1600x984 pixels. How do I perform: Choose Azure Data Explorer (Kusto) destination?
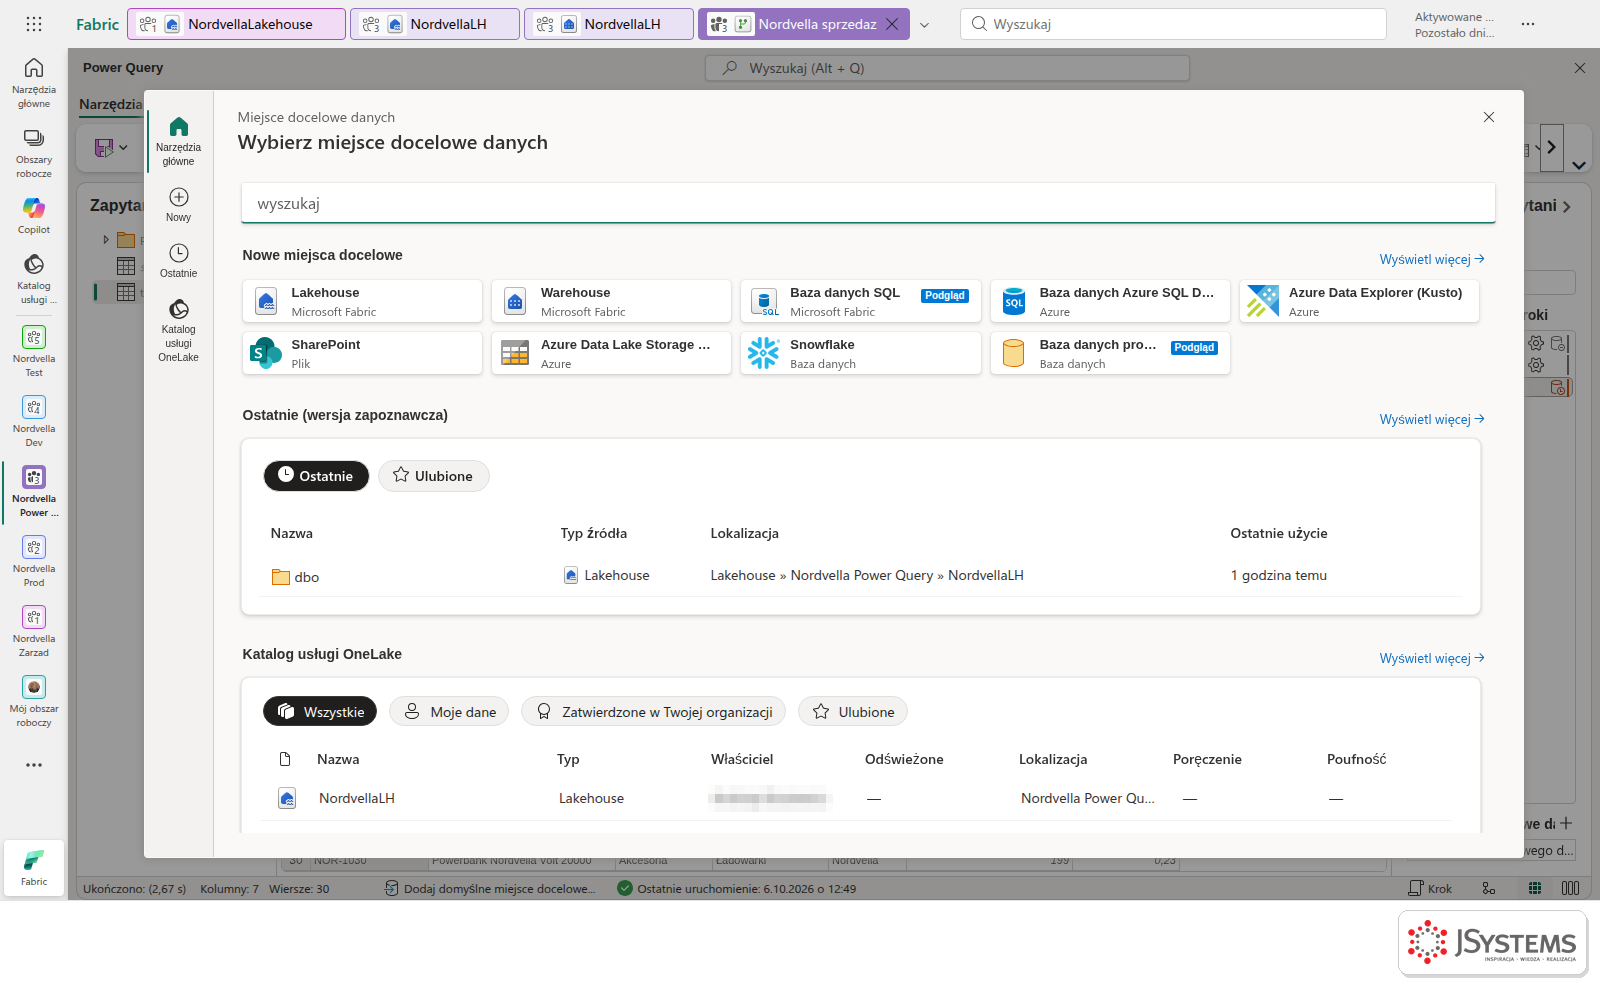click(1359, 301)
